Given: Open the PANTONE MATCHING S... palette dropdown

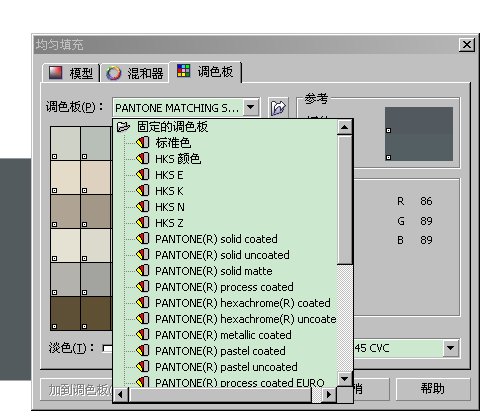Looking at the screenshot, I should coord(251,107).
